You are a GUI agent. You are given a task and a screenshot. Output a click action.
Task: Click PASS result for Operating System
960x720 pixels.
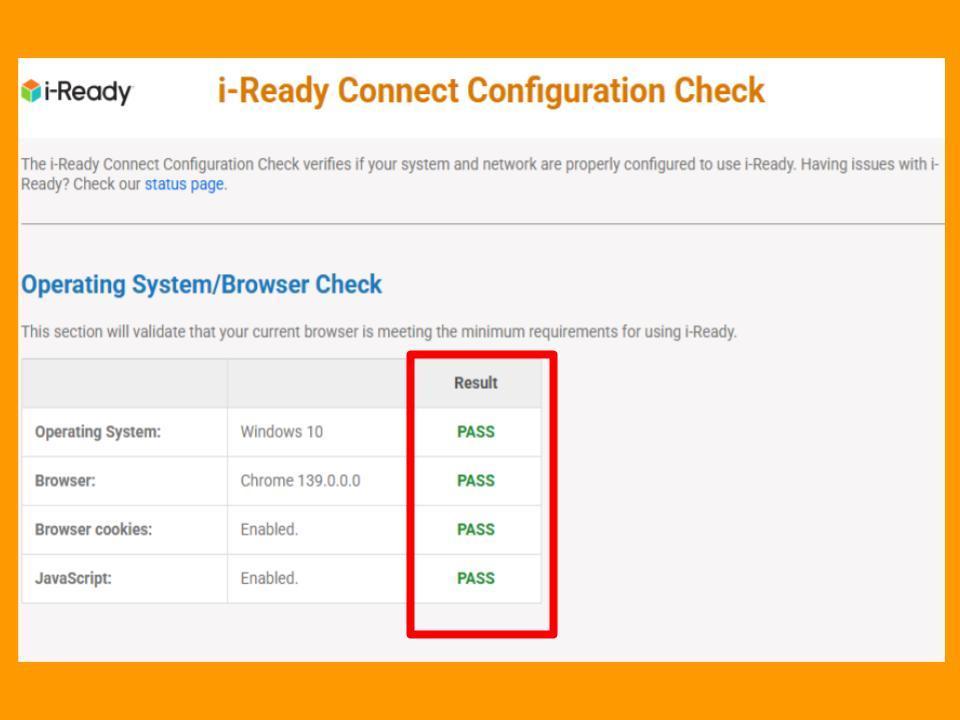tap(475, 432)
